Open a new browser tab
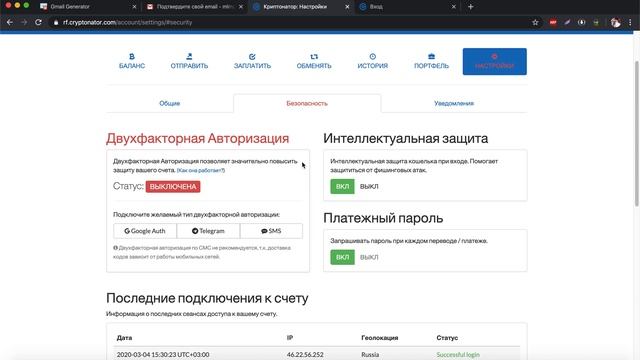The image size is (640, 360). [x=471, y=7]
